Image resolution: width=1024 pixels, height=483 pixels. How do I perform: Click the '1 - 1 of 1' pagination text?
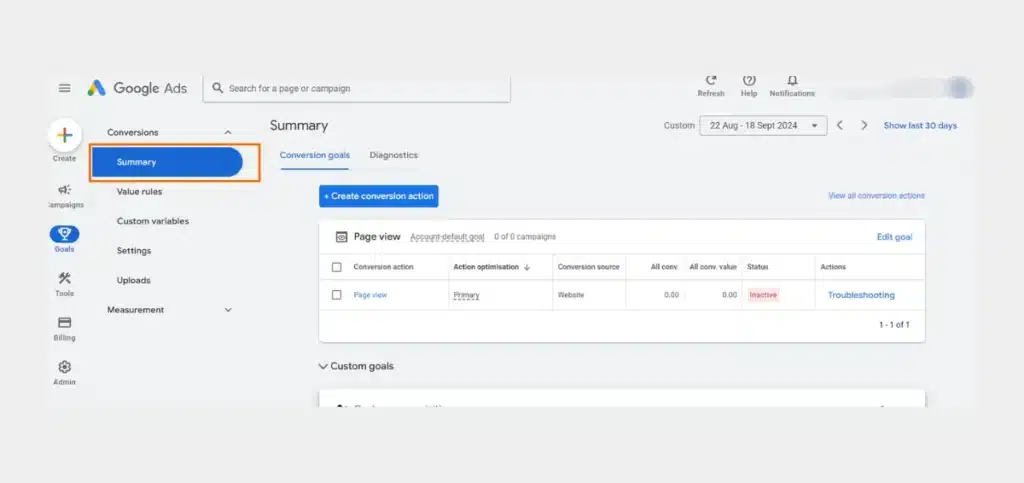click(894, 324)
